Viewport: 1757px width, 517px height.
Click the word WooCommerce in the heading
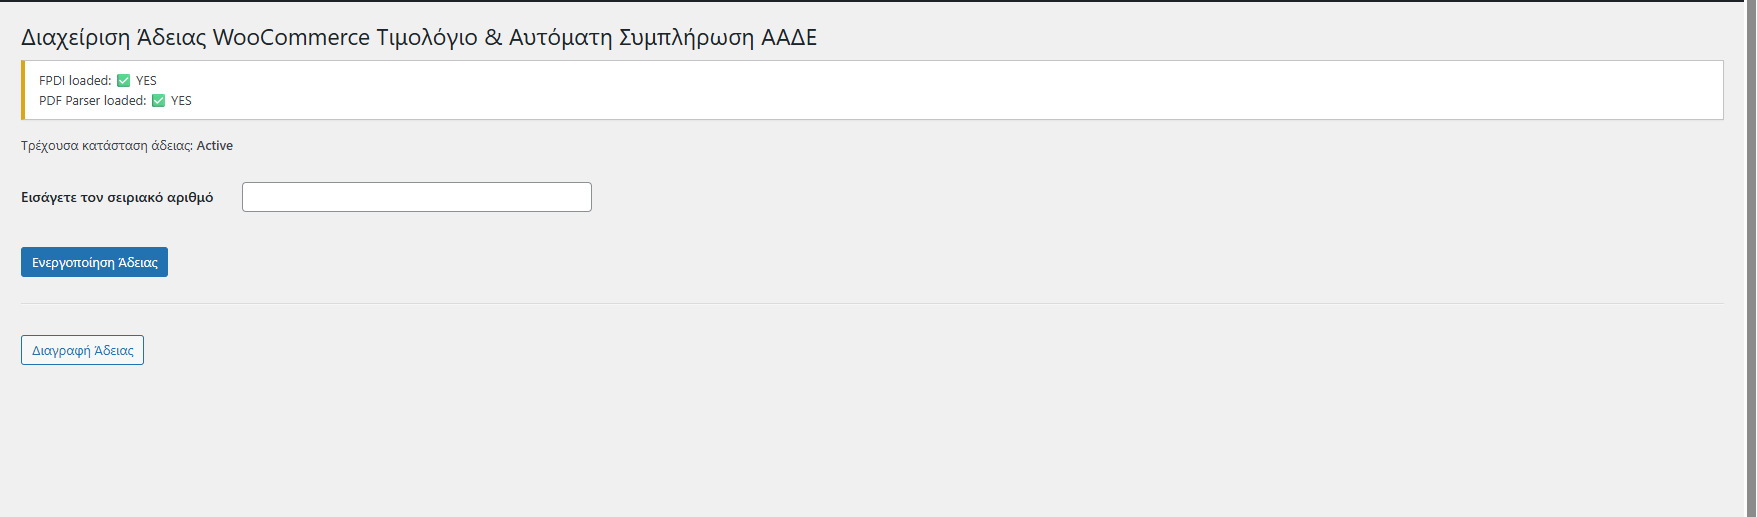[291, 38]
